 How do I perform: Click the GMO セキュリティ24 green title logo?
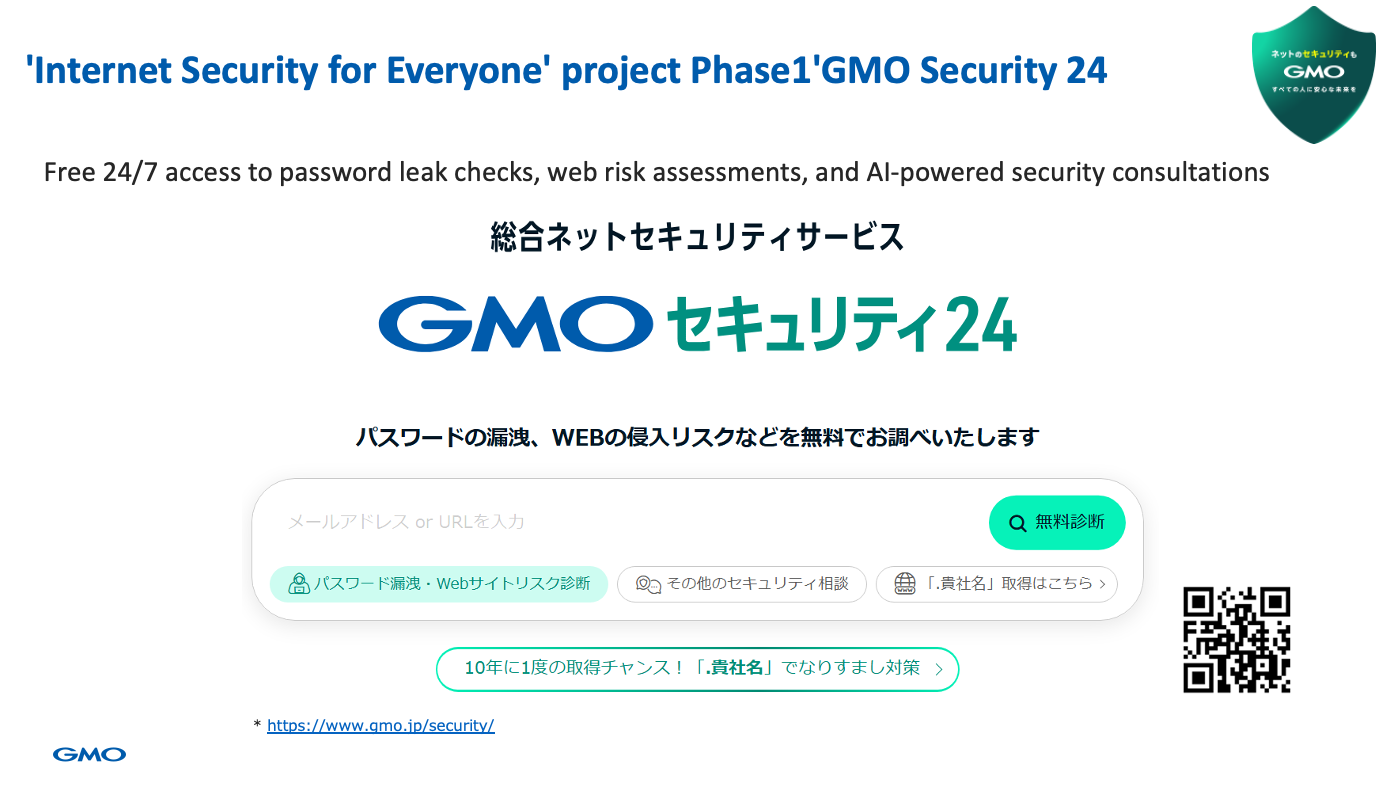click(x=842, y=323)
